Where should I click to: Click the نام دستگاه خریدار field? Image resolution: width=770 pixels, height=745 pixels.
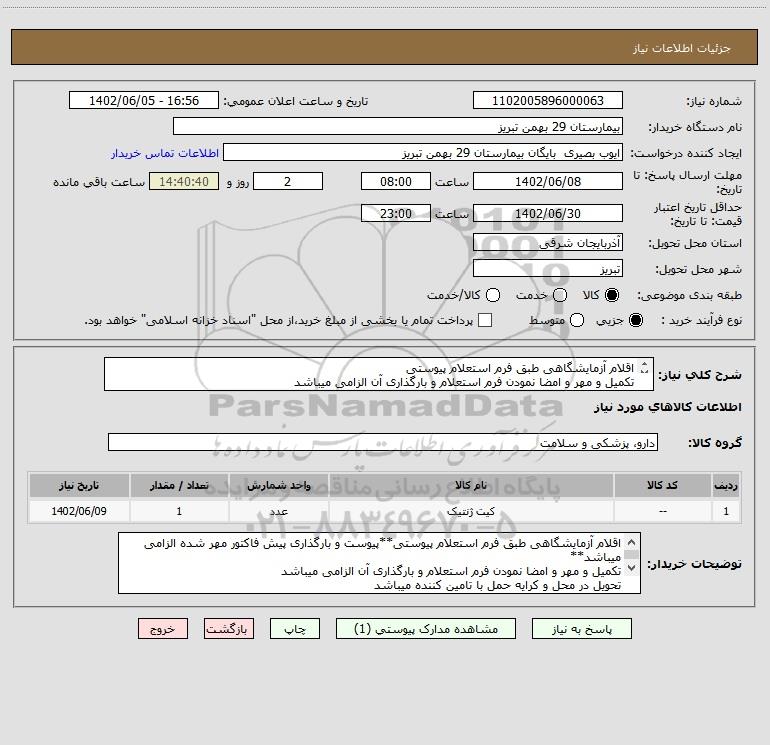pyautogui.click(x=398, y=126)
